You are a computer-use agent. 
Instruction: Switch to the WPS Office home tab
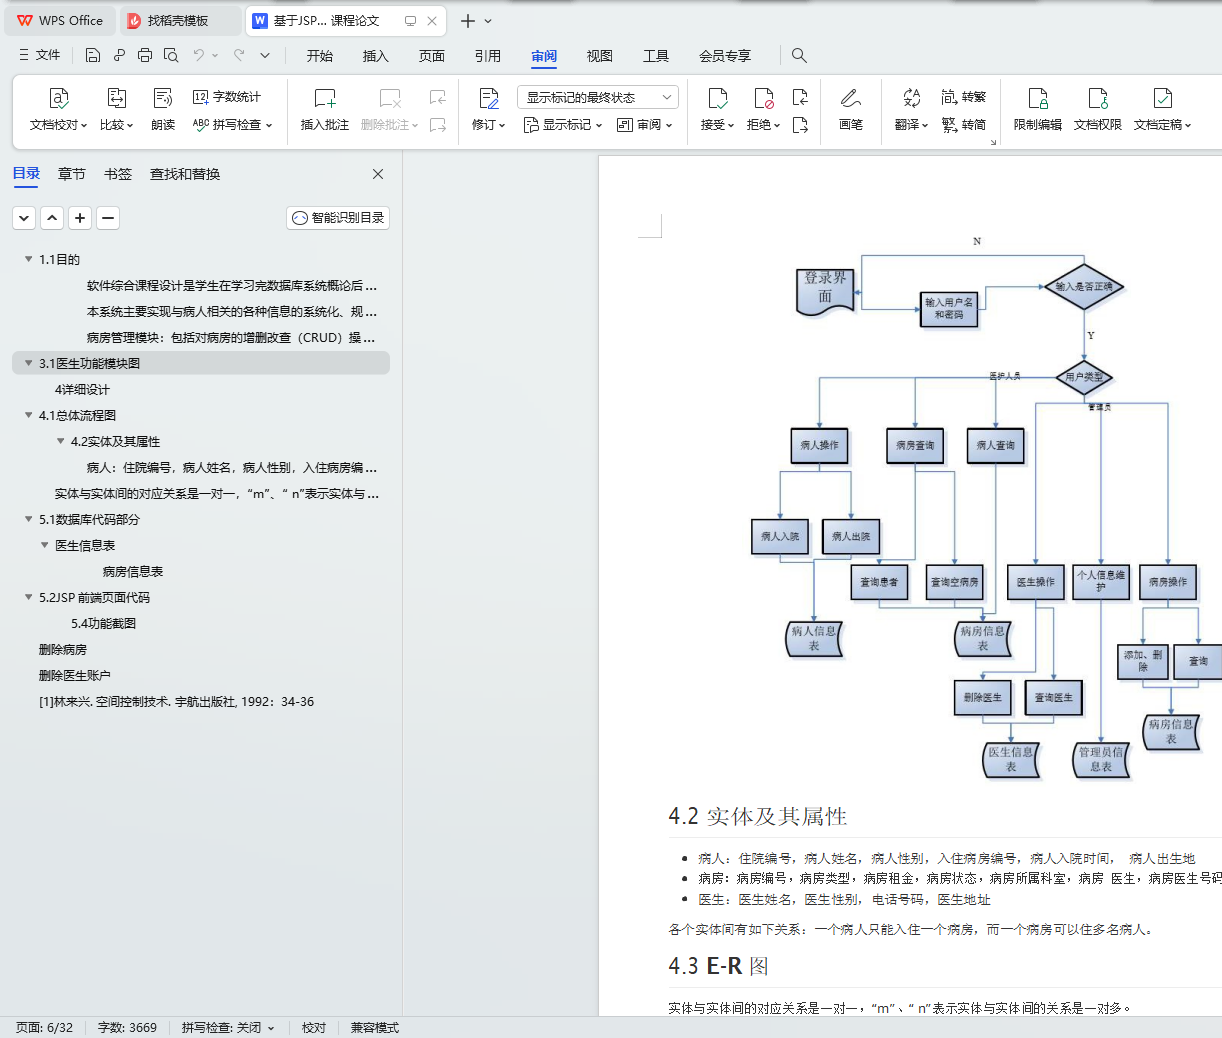tap(60, 20)
